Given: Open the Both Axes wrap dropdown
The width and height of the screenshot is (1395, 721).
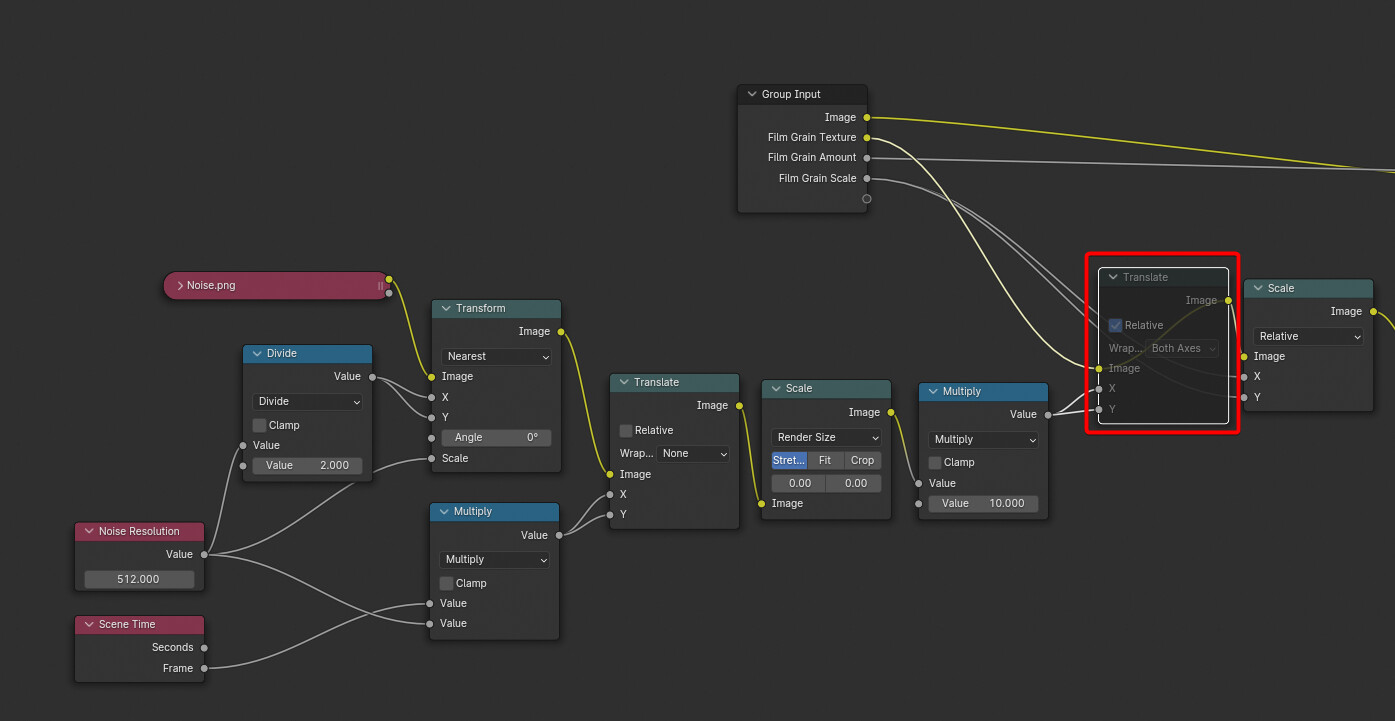Looking at the screenshot, I should tap(1182, 348).
